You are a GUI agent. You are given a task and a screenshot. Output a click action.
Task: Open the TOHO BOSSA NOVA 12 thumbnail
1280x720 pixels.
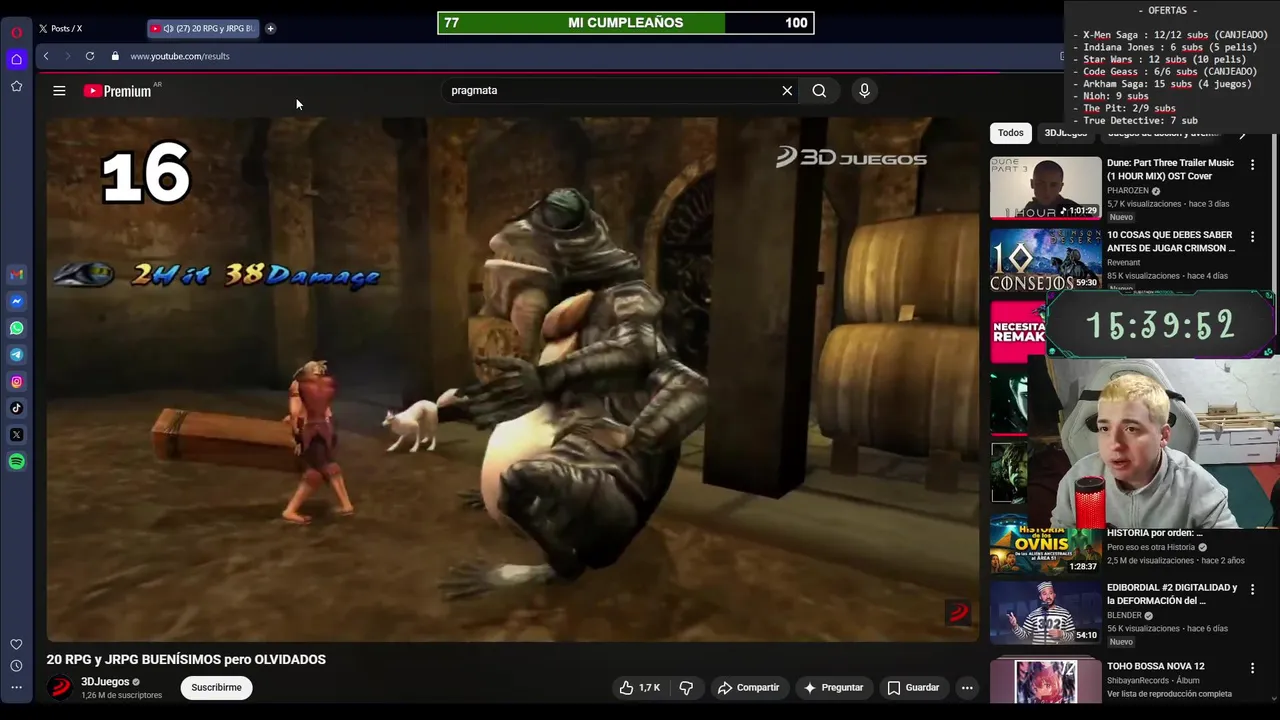point(1045,681)
